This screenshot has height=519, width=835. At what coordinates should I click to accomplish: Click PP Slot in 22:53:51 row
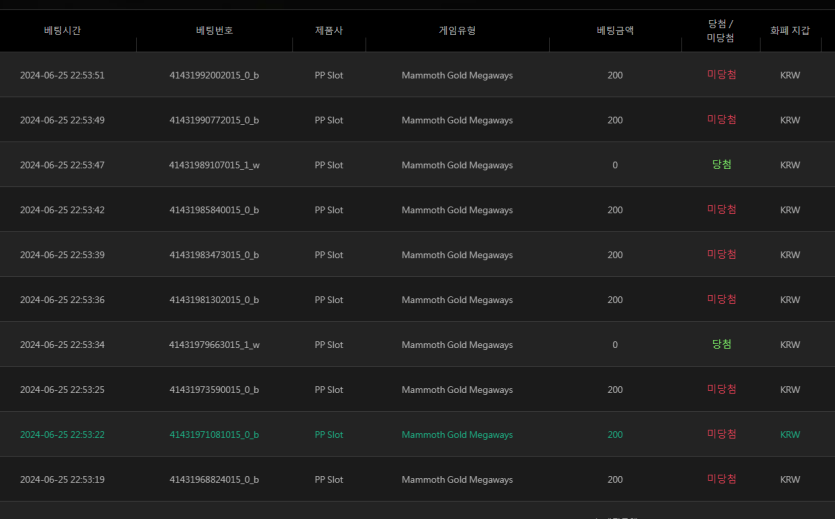coord(329,75)
